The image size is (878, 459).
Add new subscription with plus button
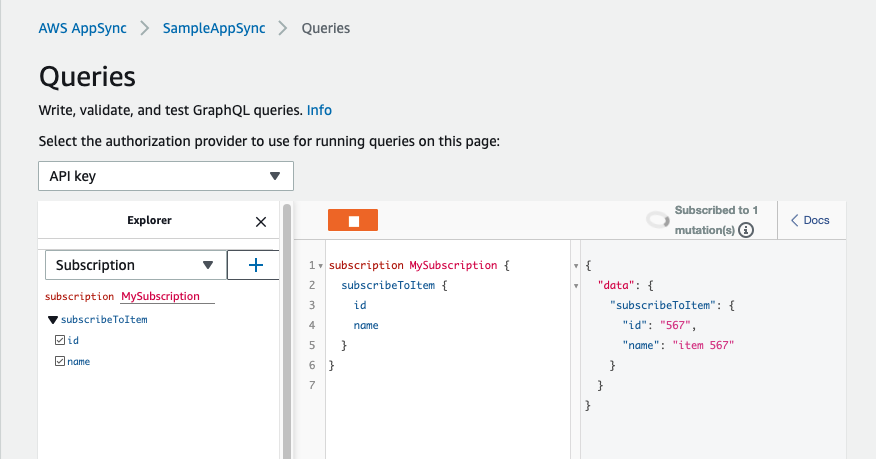(255, 265)
